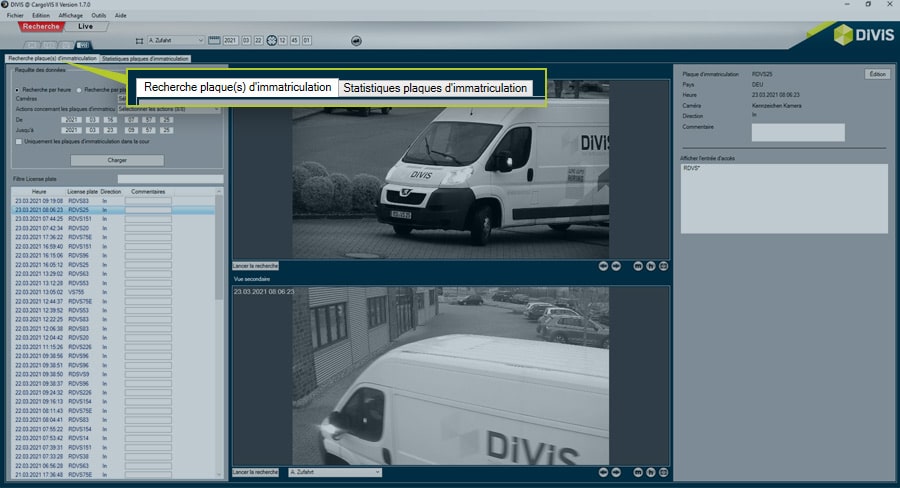The image size is (900, 488).
Task: Go to previous image in secondary view
Action: point(603,472)
